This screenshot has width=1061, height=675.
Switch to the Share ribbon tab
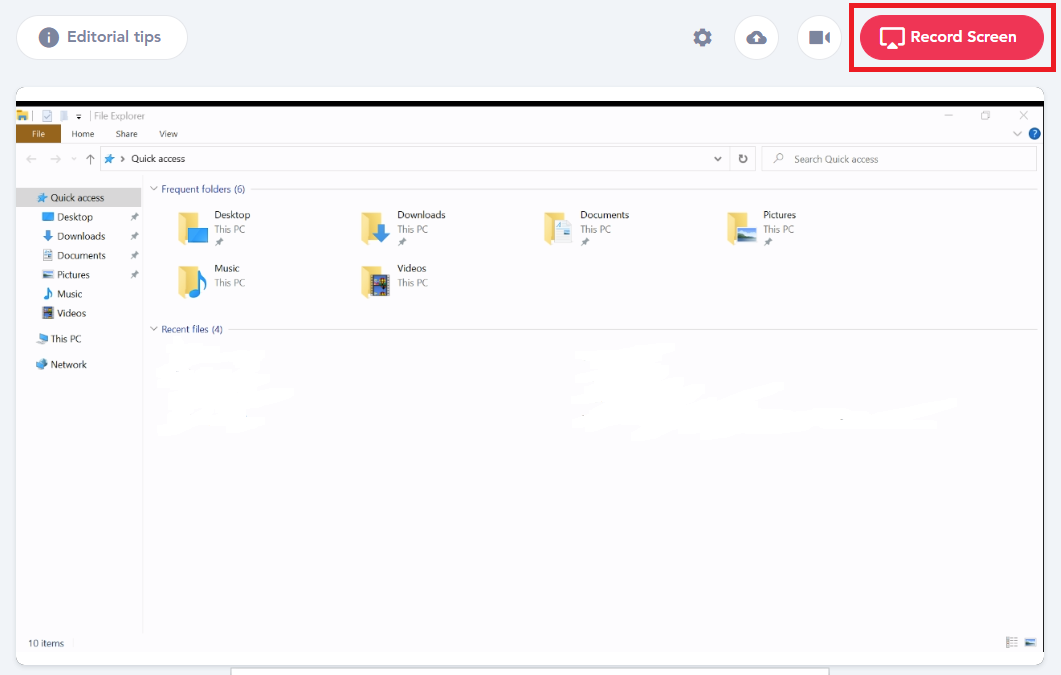coord(127,134)
